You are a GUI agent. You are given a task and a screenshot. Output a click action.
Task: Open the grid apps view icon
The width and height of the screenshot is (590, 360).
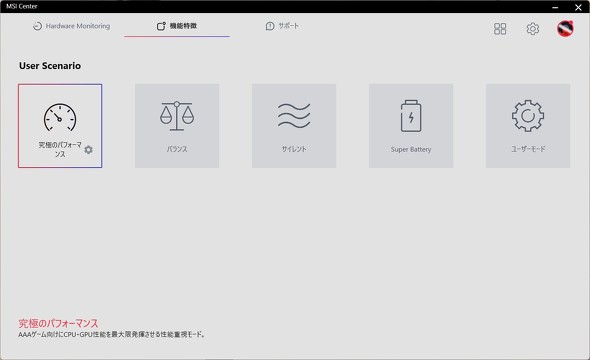pyautogui.click(x=500, y=29)
